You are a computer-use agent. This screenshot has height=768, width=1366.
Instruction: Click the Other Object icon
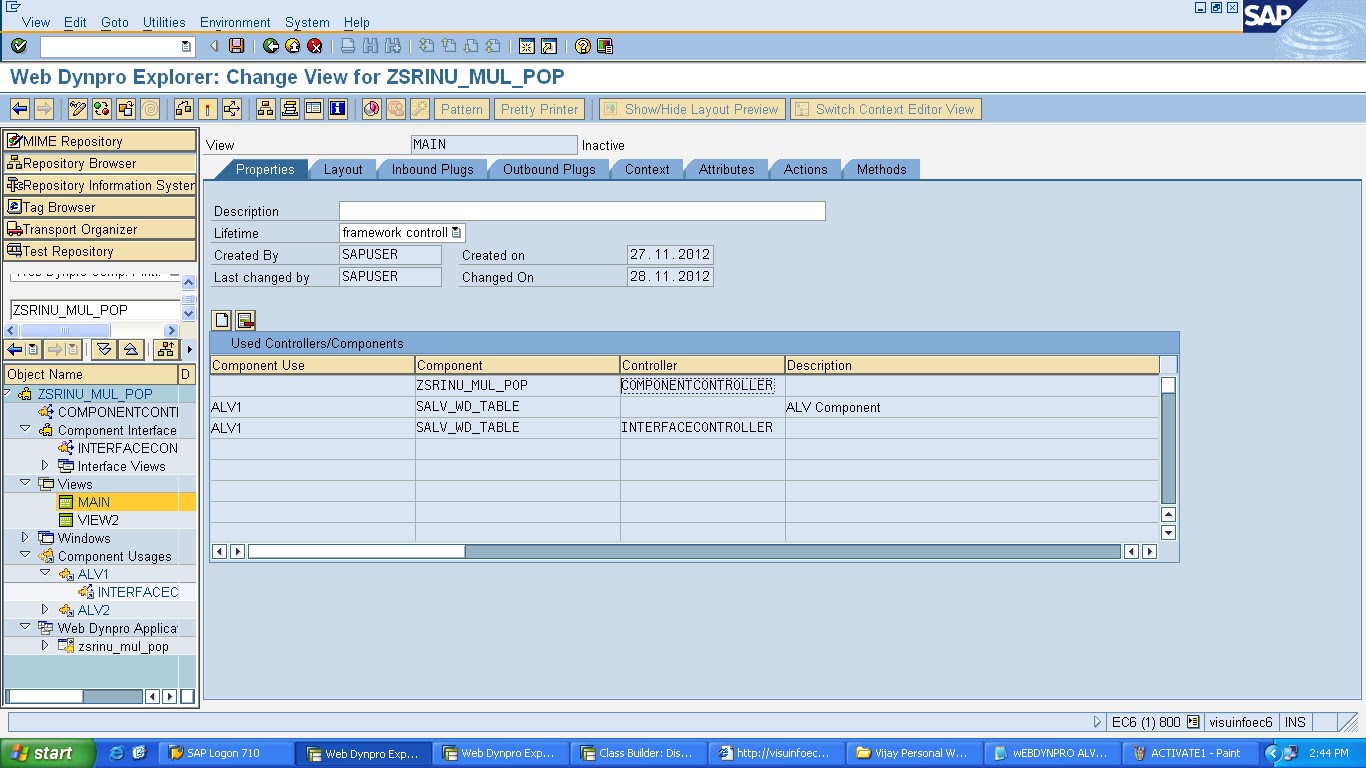tap(126, 109)
